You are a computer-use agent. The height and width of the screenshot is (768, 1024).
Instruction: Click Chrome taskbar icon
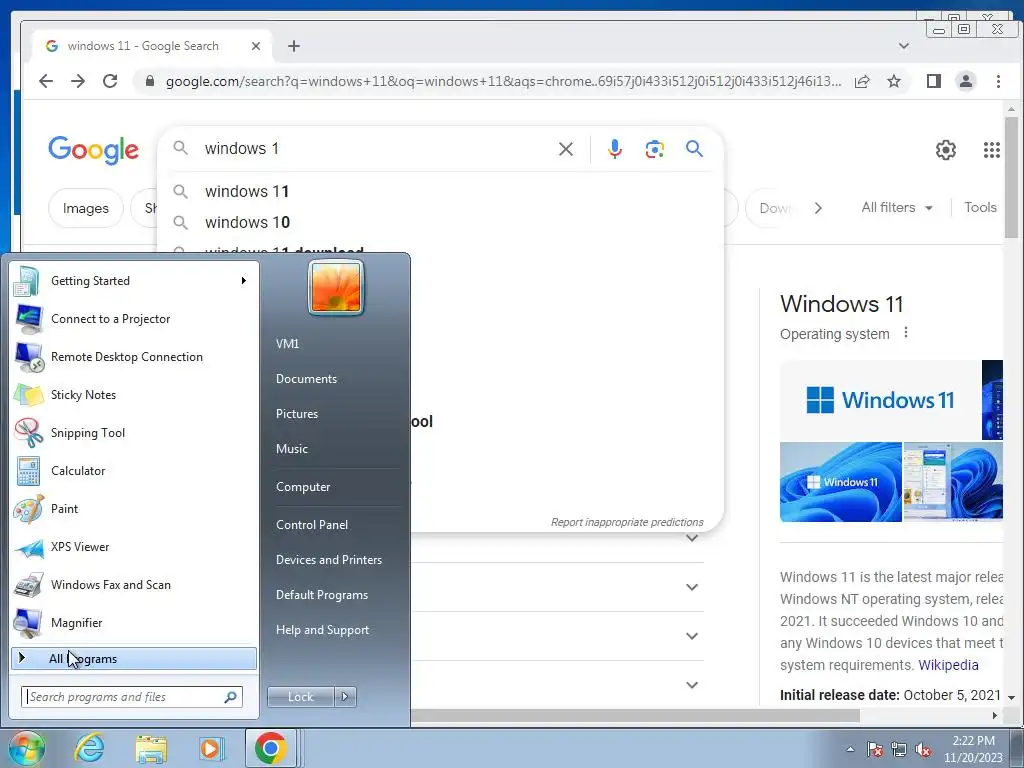pyautogui.click(x=271, y=748)
